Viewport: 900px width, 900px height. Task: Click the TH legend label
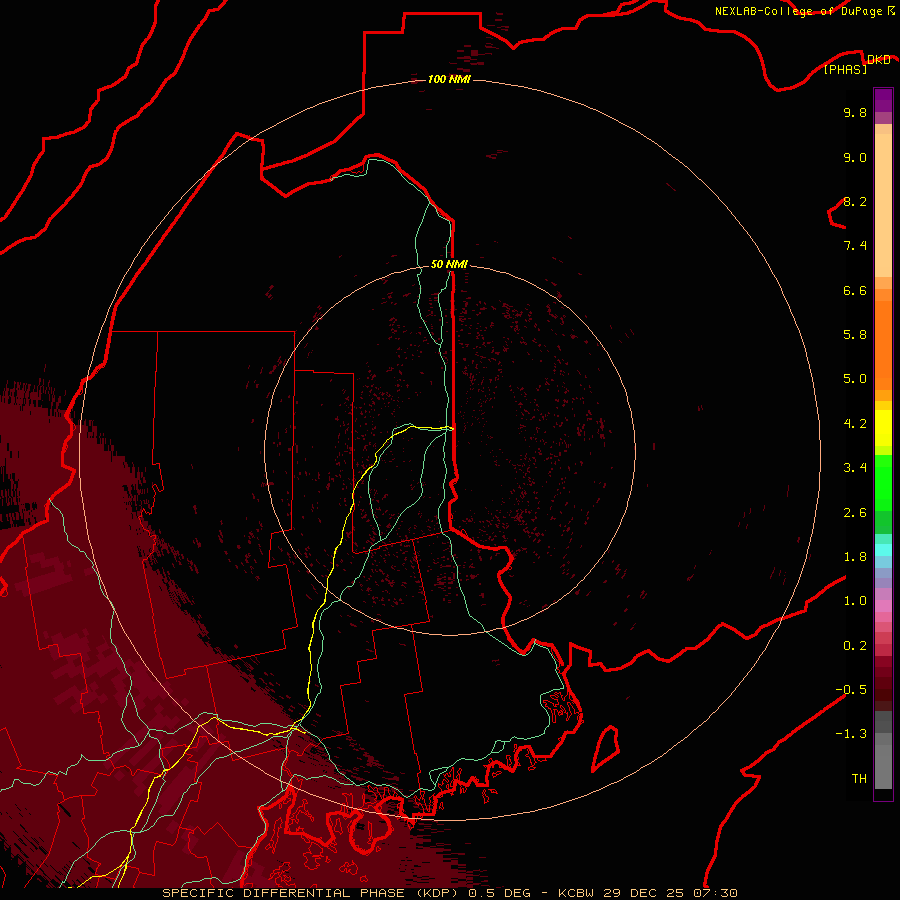(x=859, y=778)
